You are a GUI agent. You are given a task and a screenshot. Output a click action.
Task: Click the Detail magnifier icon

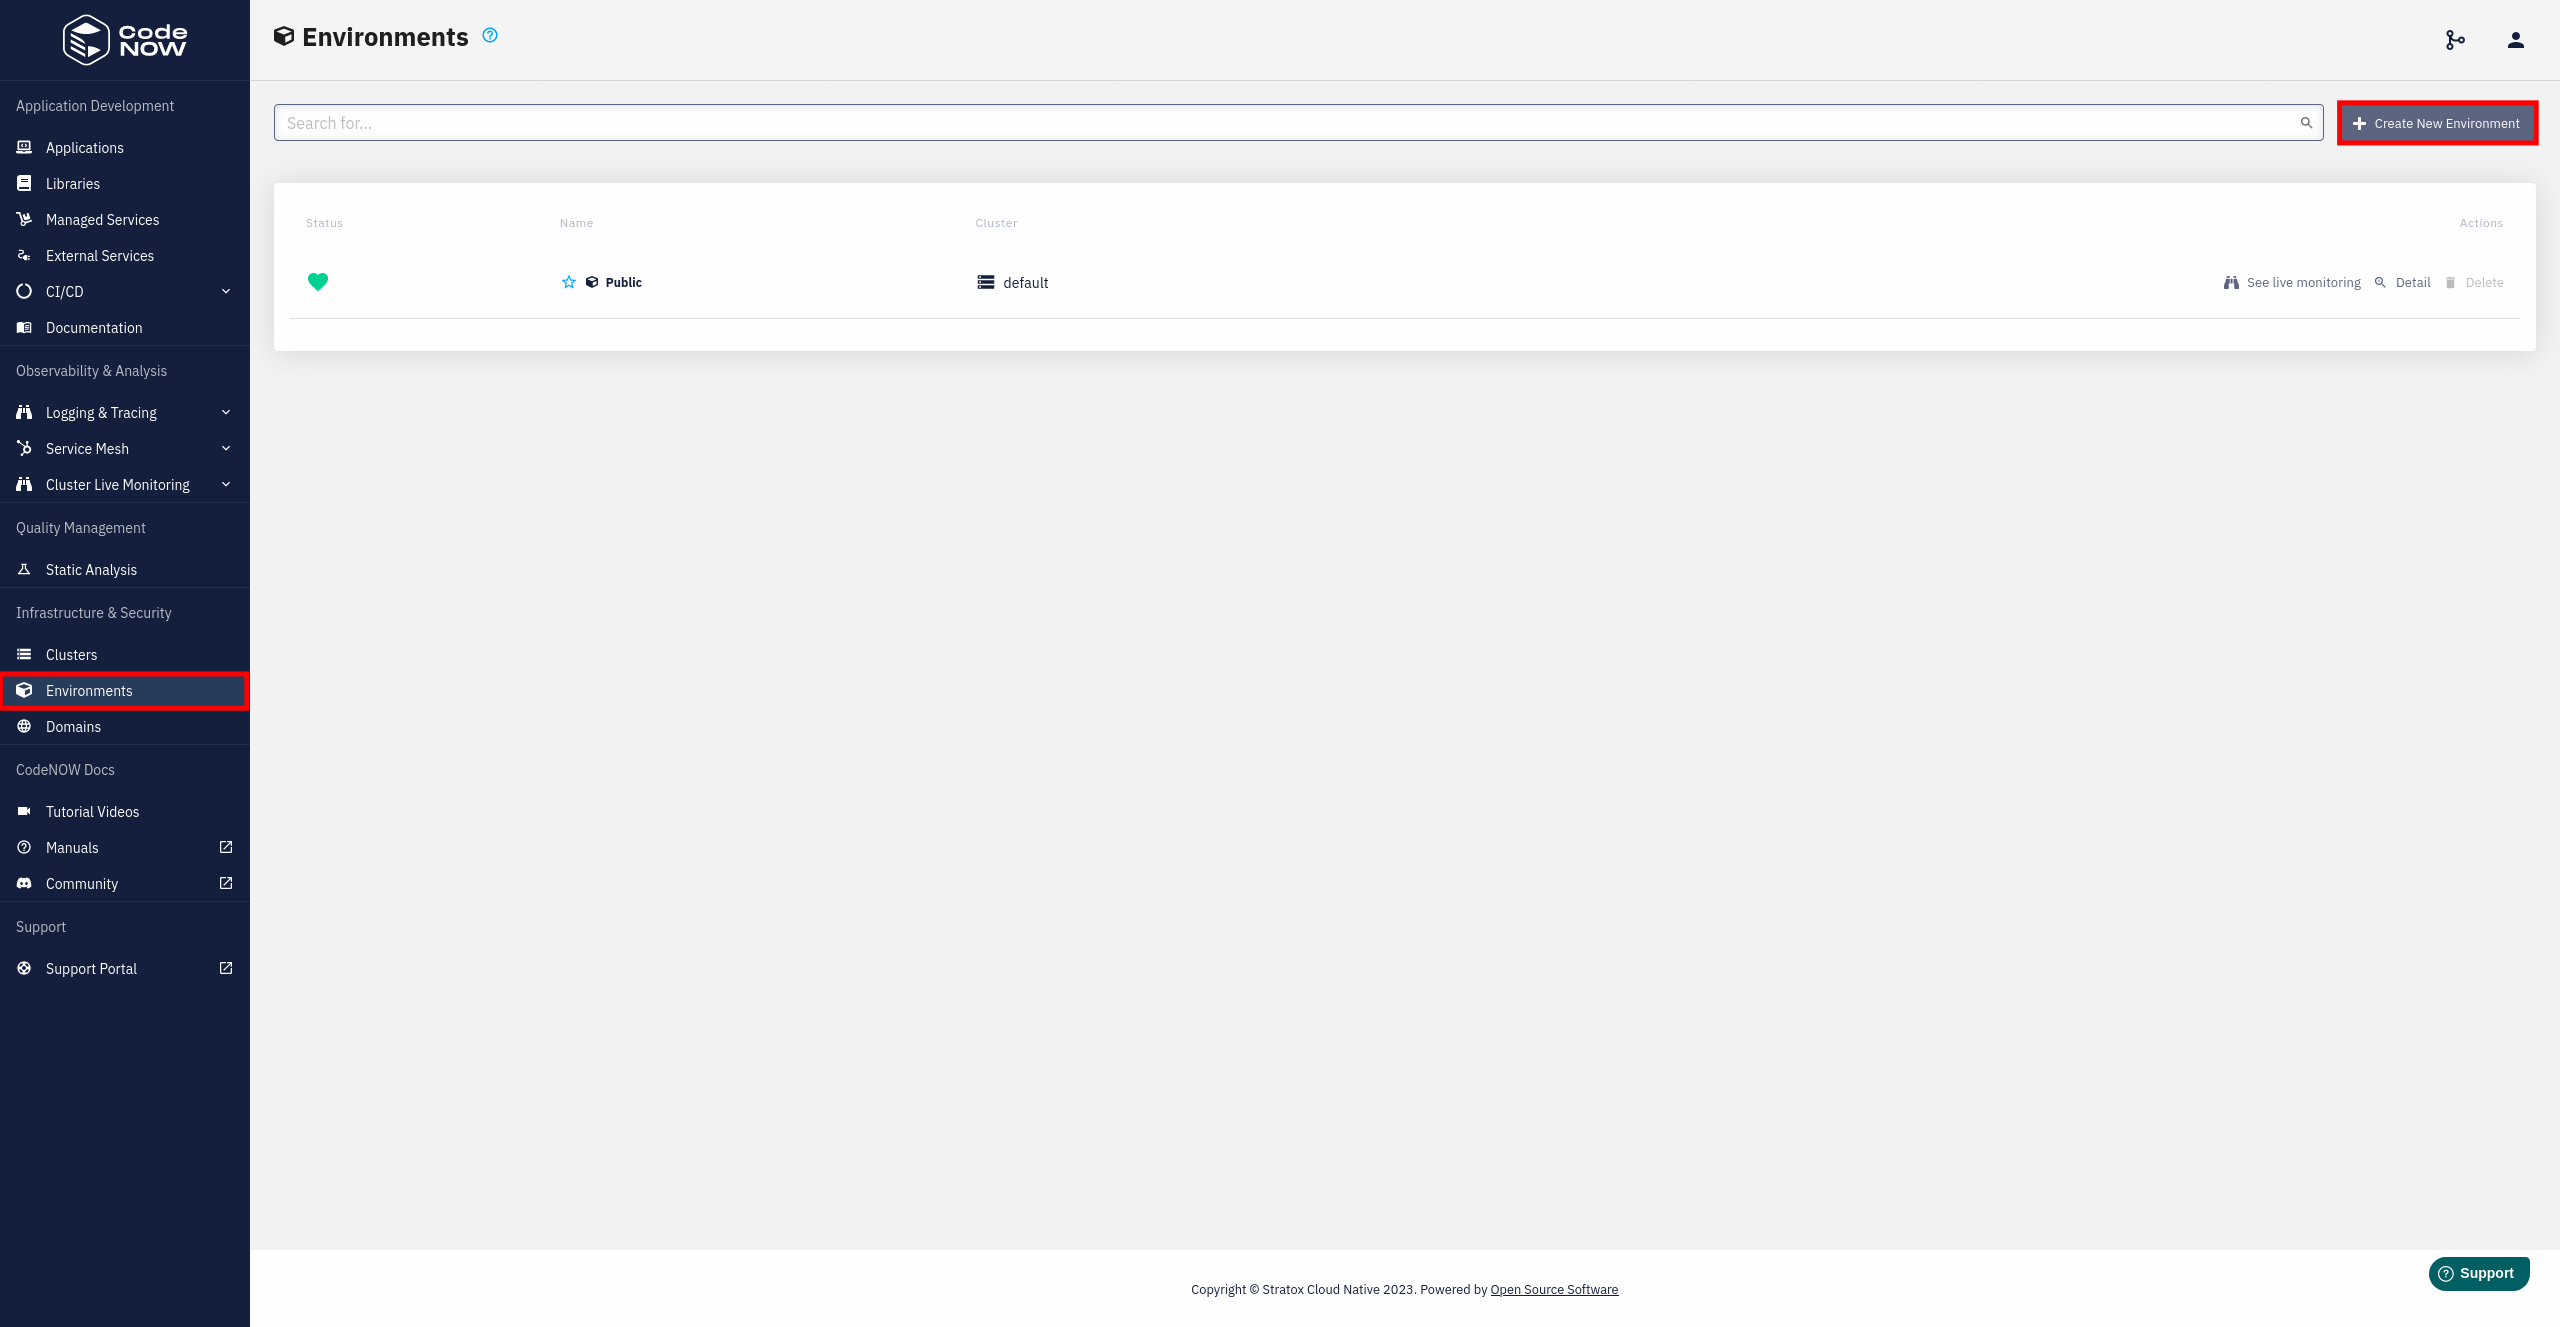[2380, 282]
